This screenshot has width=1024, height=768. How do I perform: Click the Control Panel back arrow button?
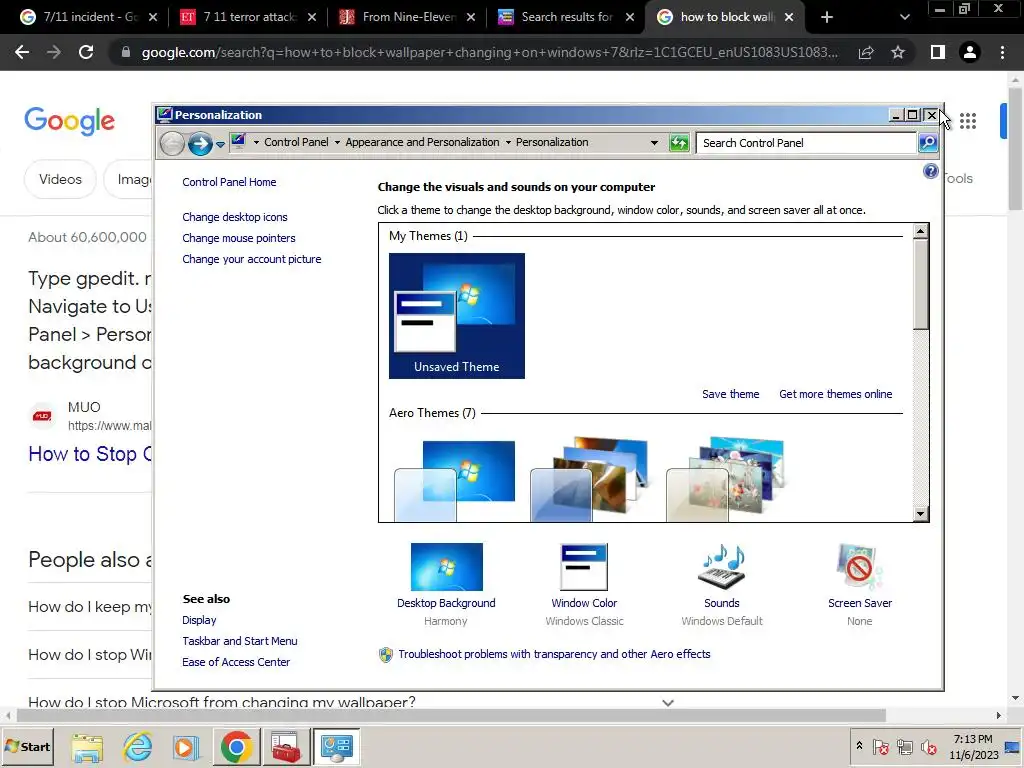[x=172, y=143]
